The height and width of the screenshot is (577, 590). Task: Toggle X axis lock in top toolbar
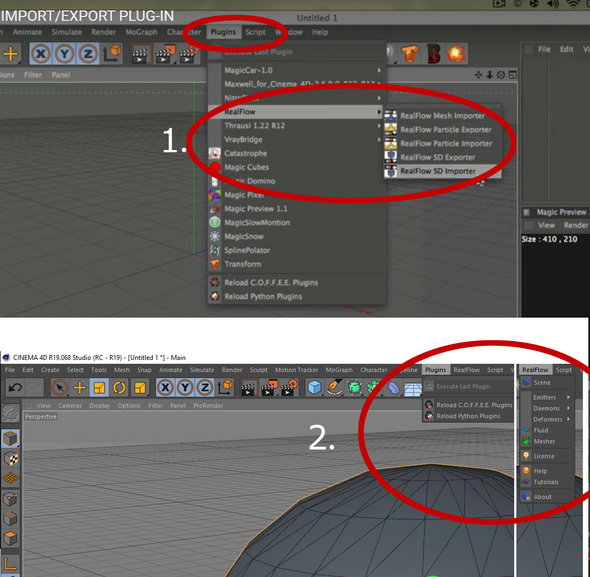[x=41, y=54]
